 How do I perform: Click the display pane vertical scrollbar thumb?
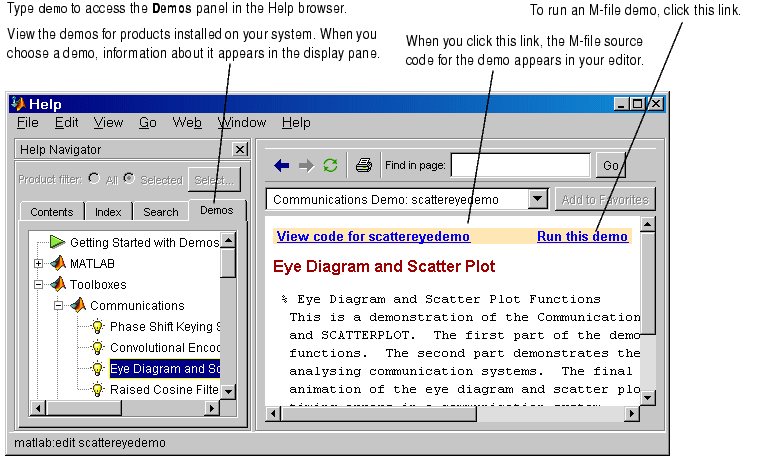coord(648,283)
